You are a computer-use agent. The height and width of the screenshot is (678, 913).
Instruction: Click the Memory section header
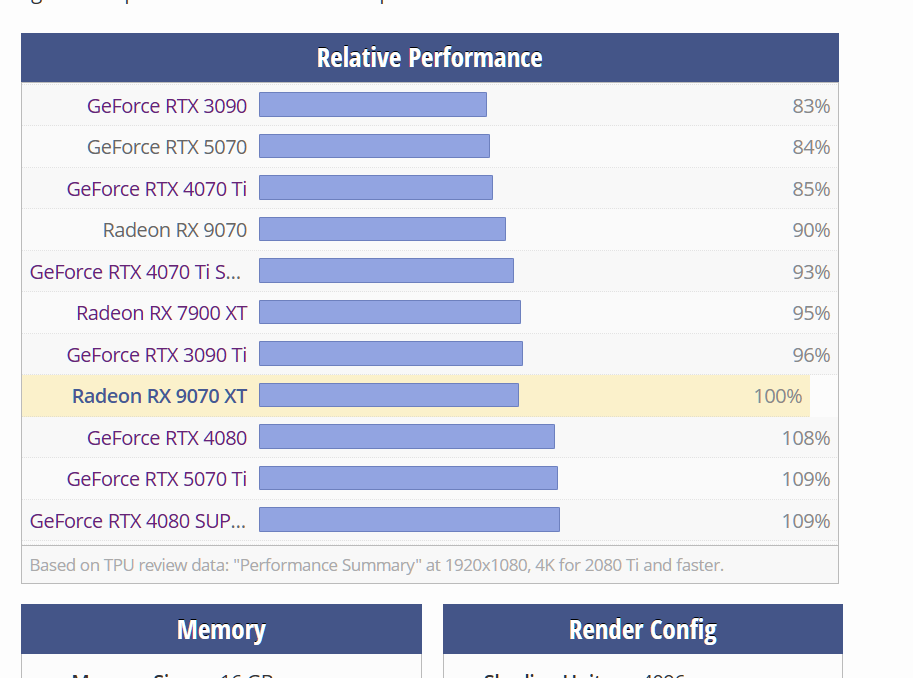click(221, 629)
